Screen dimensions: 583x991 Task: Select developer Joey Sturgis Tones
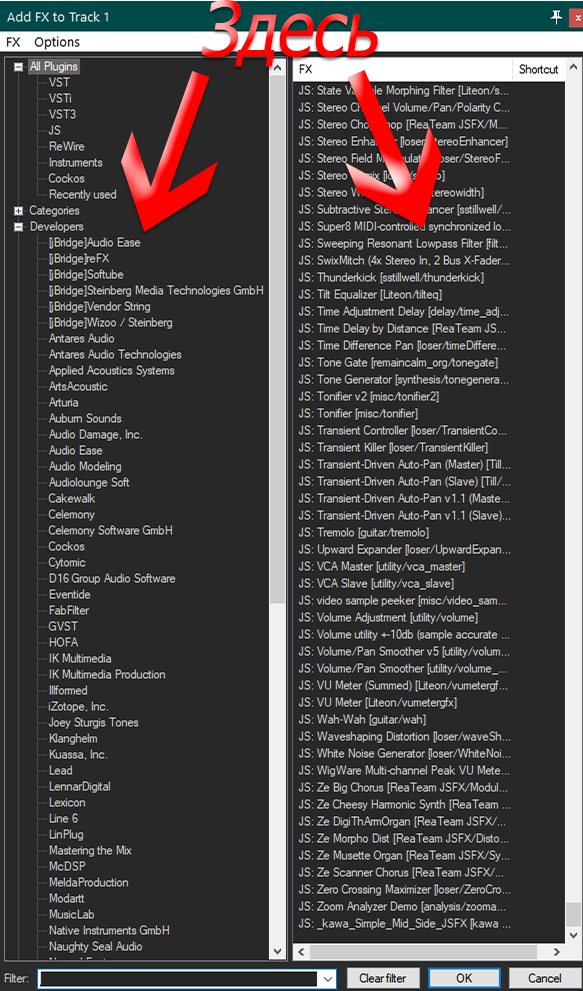pos(94,722)
